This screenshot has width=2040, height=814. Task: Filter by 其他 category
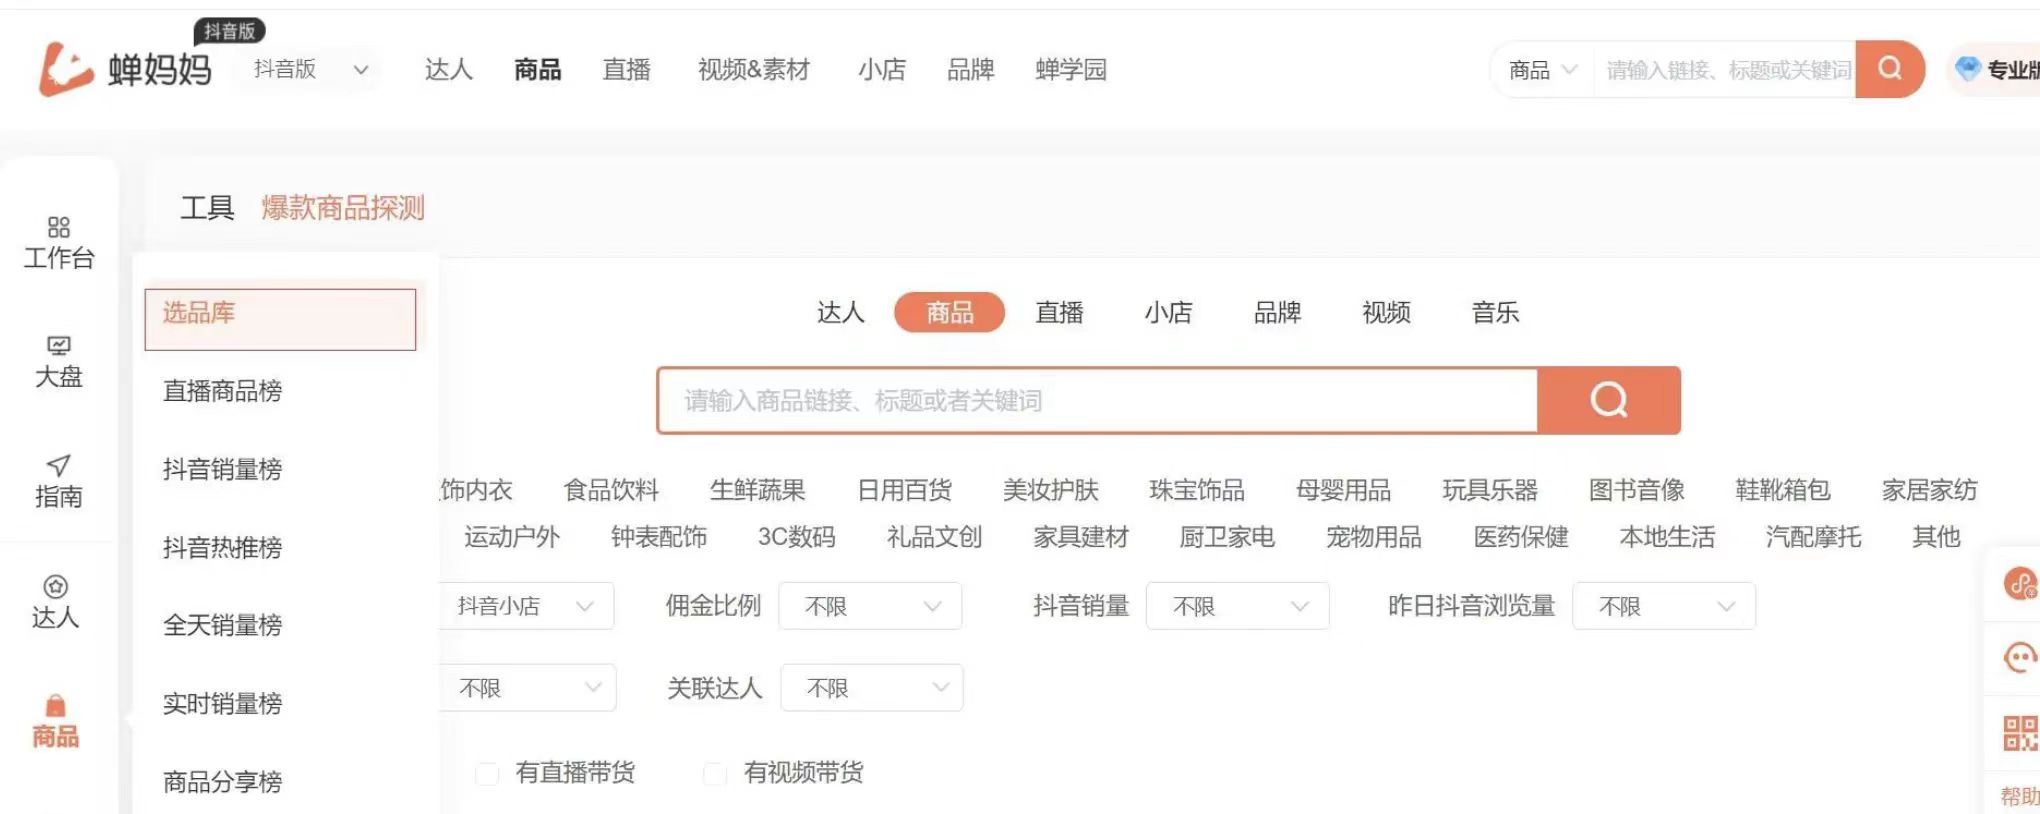coord(1936,537)
